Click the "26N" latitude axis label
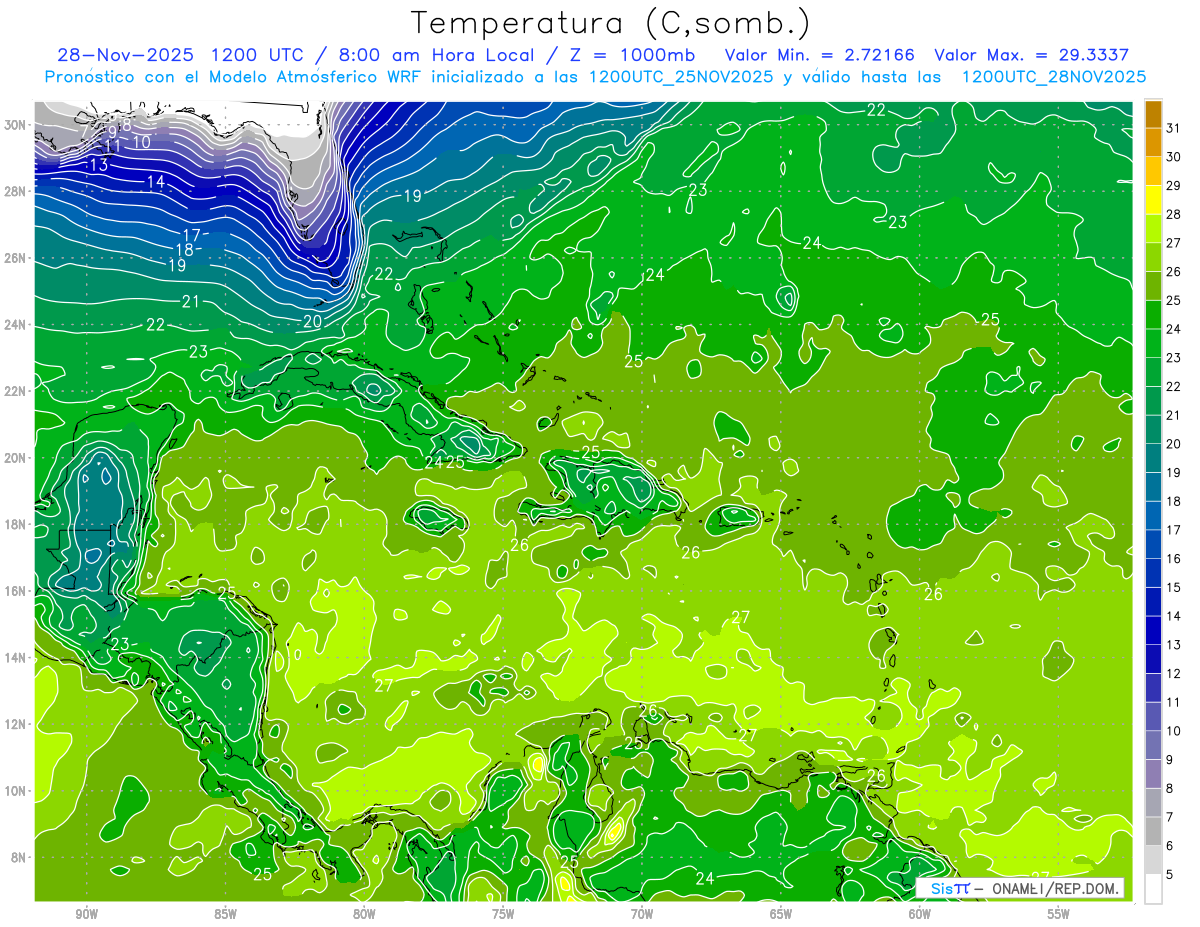This screenshot has width=1200, height=927. 15,258
